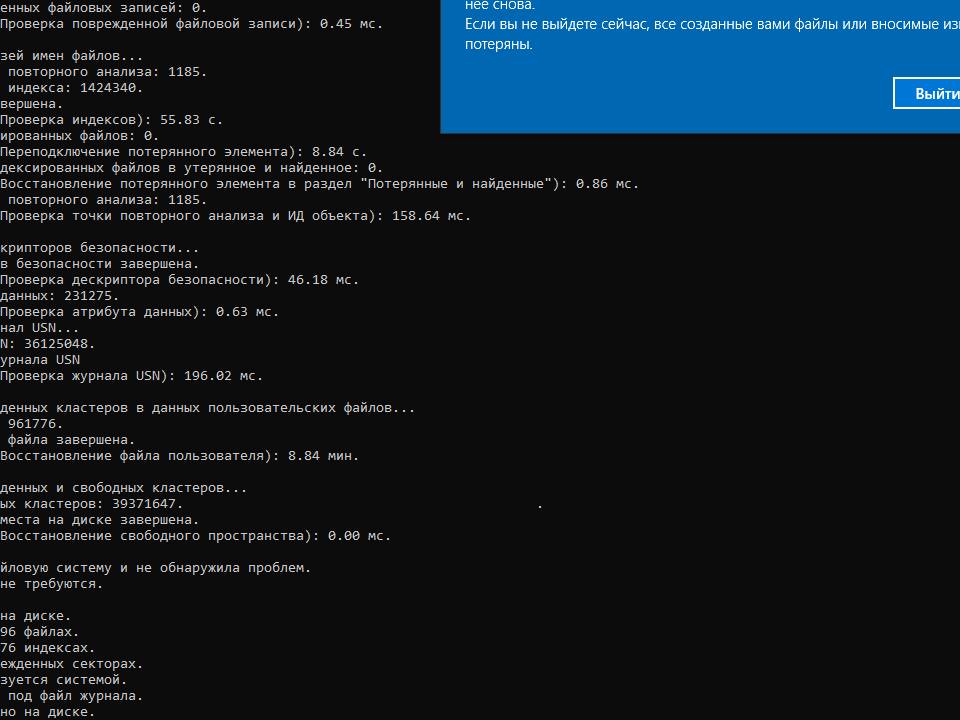Click line 'Проверка дескриптора безопасности): 46.18 мс.'
Viewport: 960px width, 720px height.
[x=179, y=280]
